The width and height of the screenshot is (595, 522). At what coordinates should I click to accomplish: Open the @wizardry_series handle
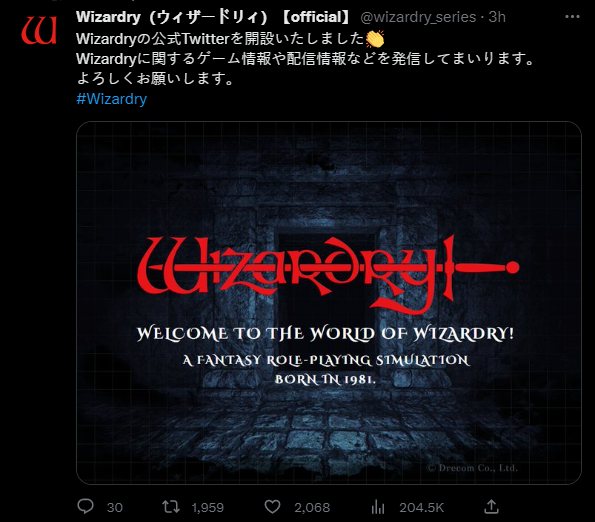pyautogui.click(x=418, y=17)
